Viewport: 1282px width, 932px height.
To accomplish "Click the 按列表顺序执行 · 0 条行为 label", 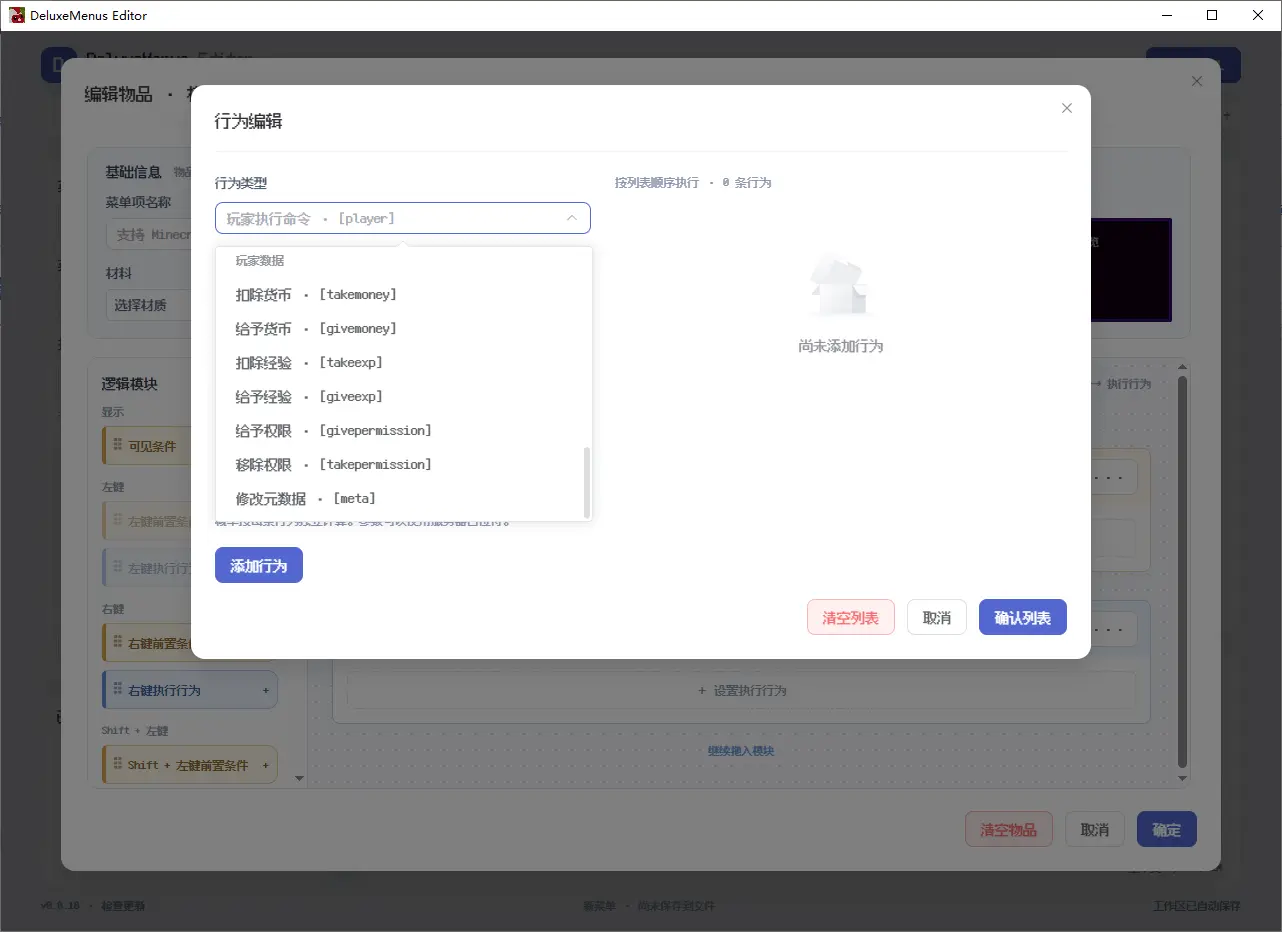I will click(x=693, y=183).
